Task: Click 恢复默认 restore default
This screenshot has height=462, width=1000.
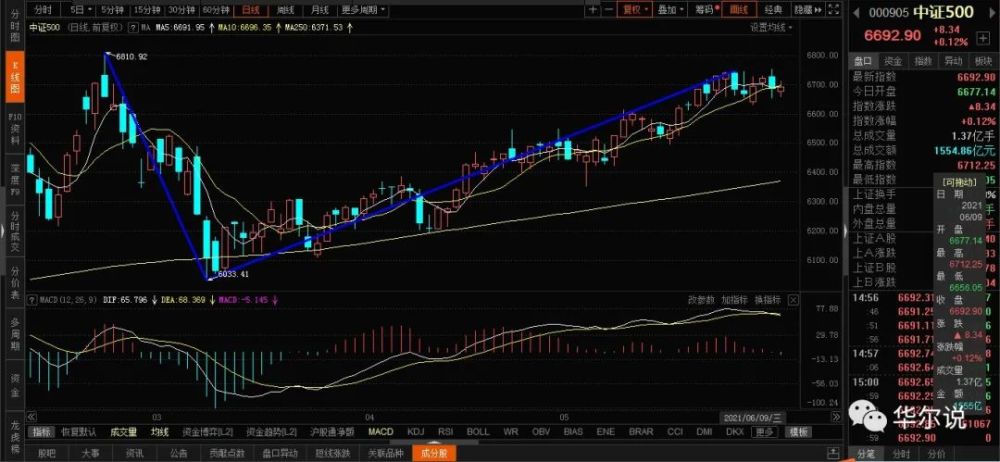Action: [78, 432]
